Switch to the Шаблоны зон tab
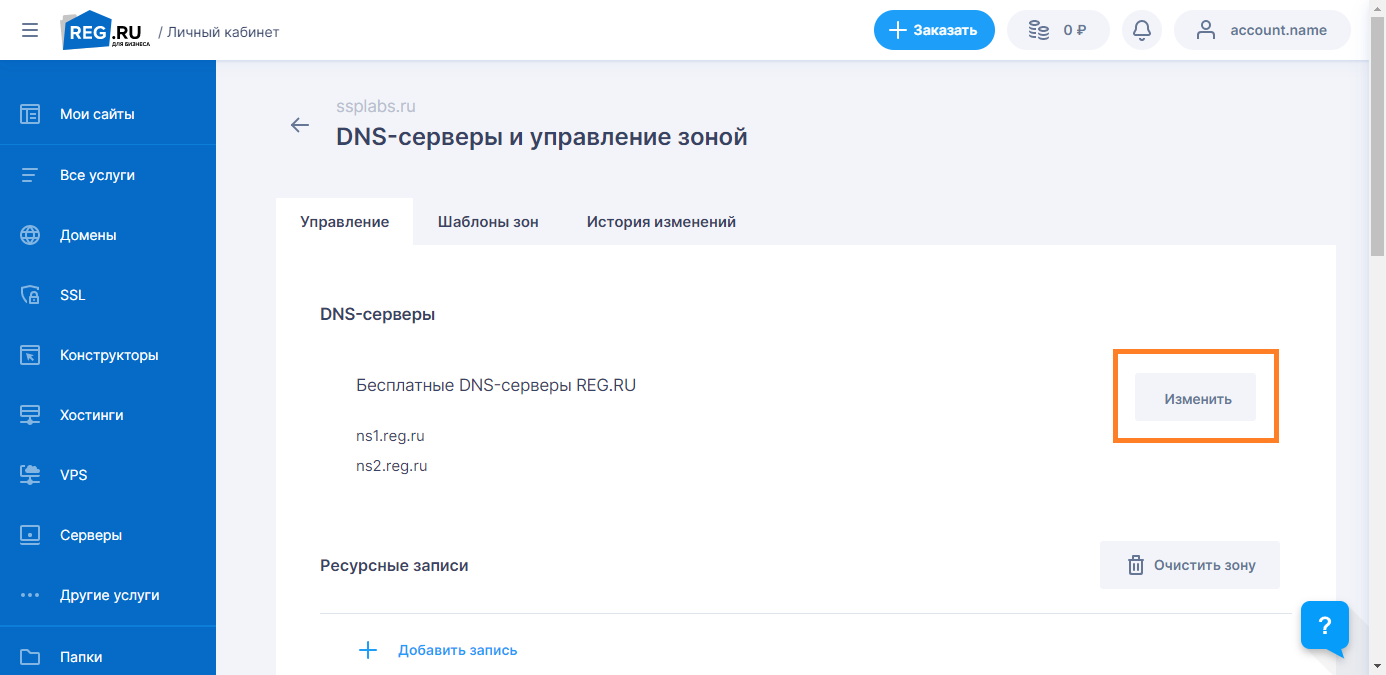The height and width of the screenshot is (675, 1386). pos(488,222)
